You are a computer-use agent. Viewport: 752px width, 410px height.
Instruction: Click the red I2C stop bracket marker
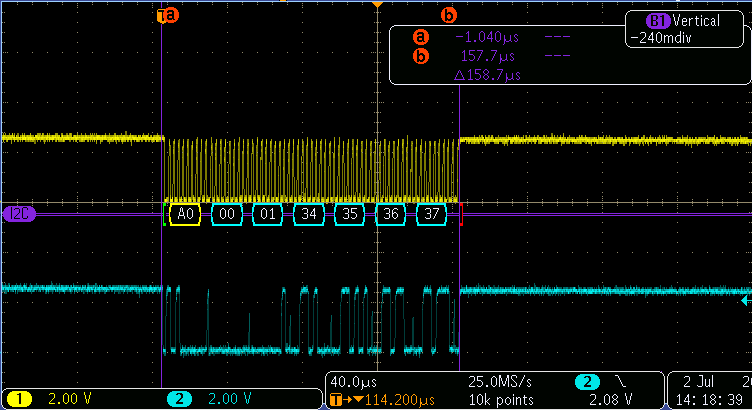(x=461, y=214)
